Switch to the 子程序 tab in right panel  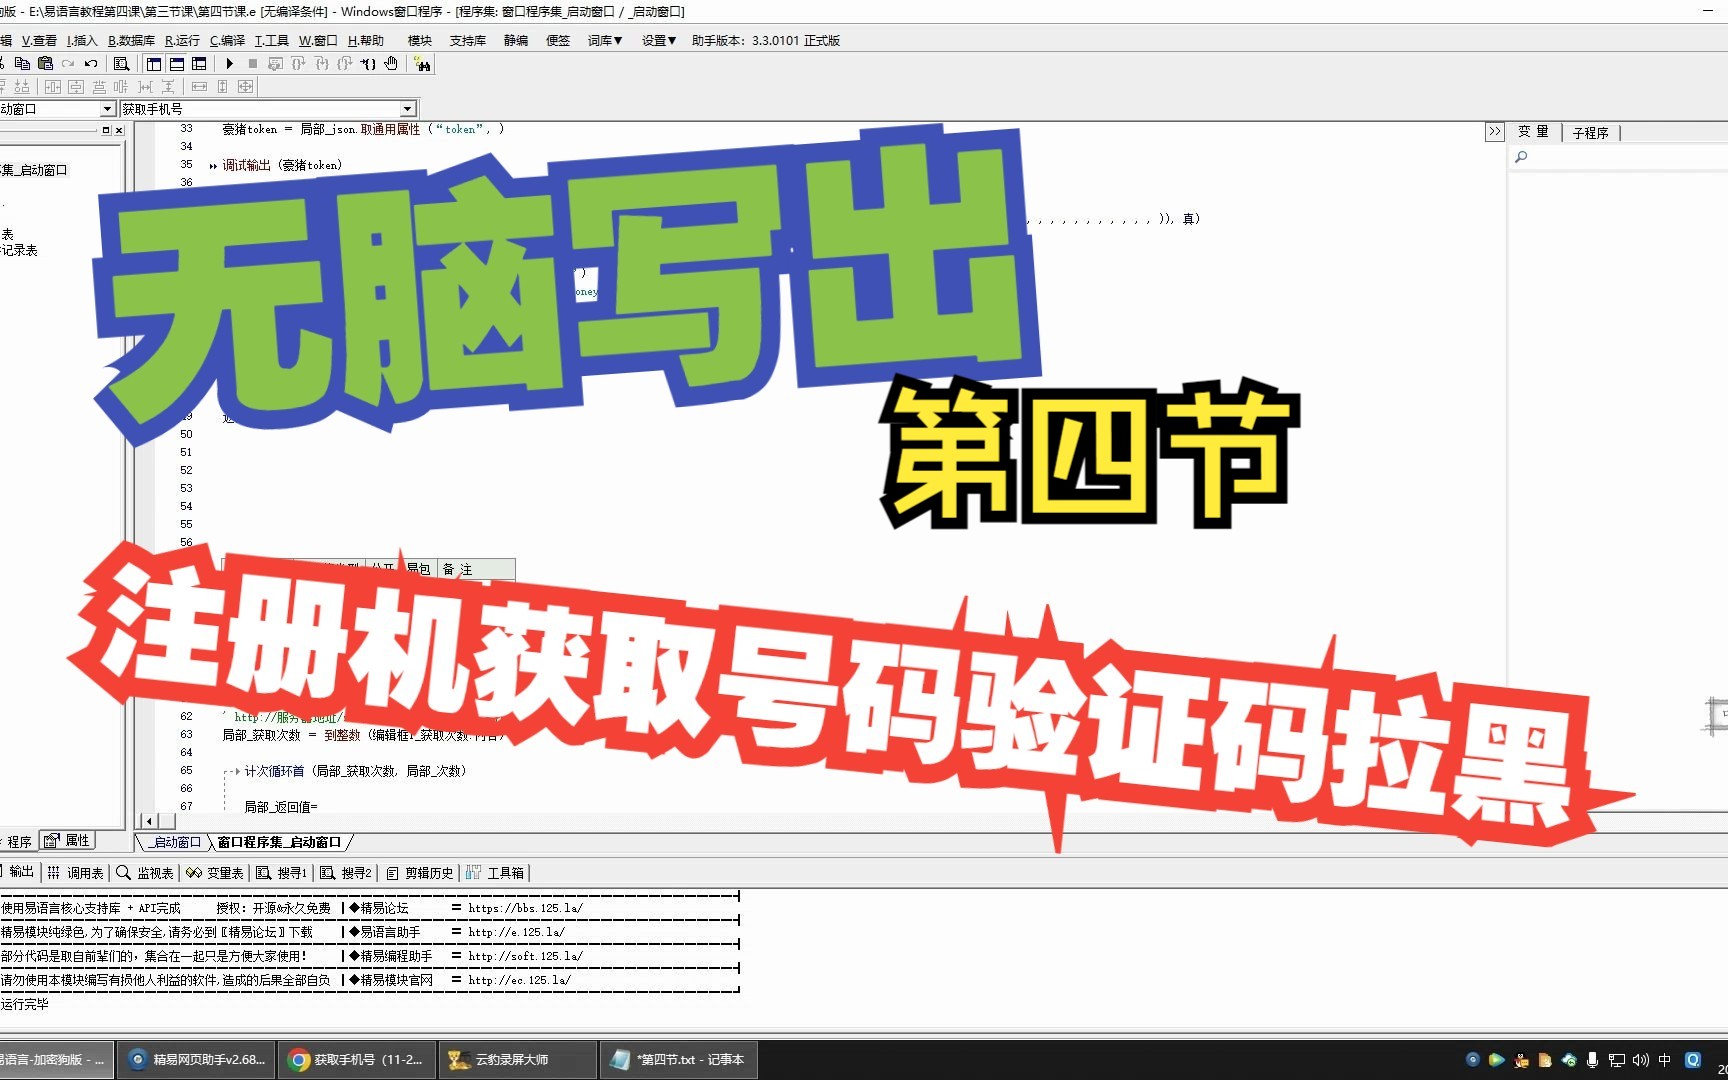click(x=1590, y=132)
